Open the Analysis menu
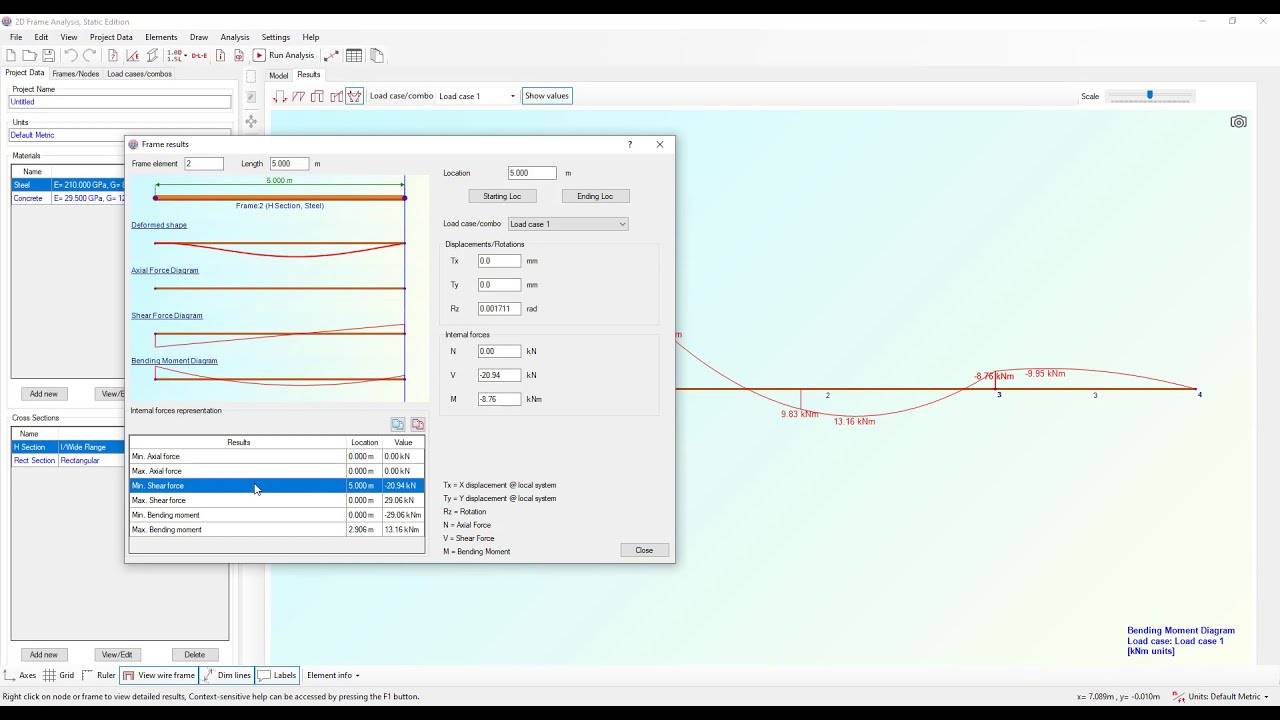 [235, 37]
